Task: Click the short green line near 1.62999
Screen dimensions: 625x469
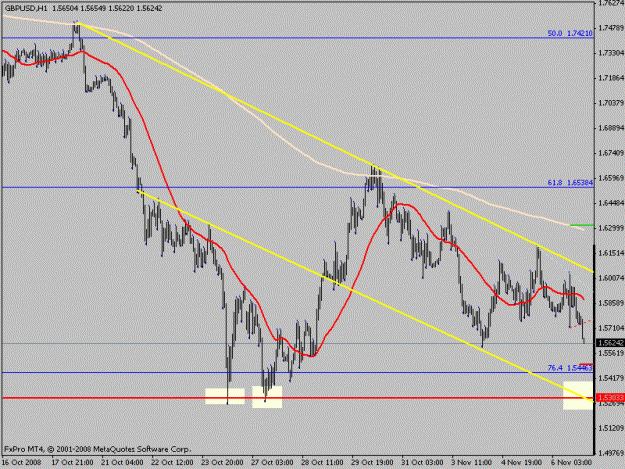Action: click(582, 225)
